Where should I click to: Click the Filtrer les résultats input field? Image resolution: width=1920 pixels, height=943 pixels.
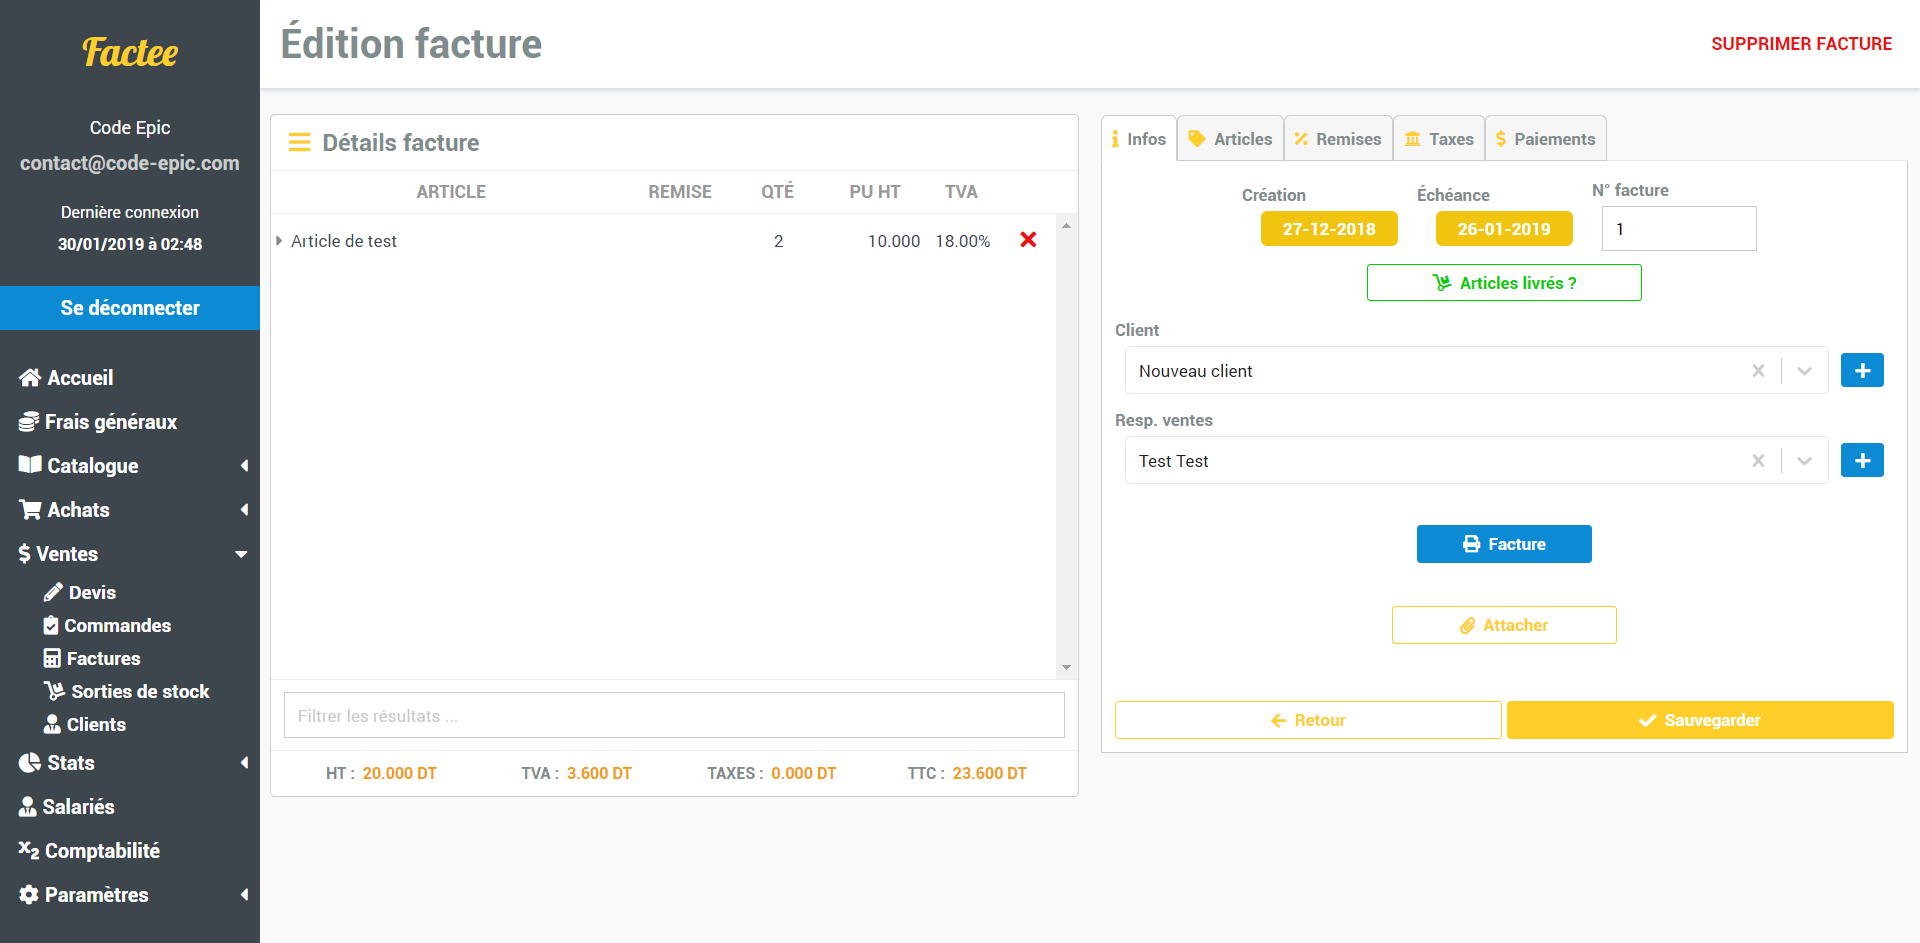coord(673,716)
